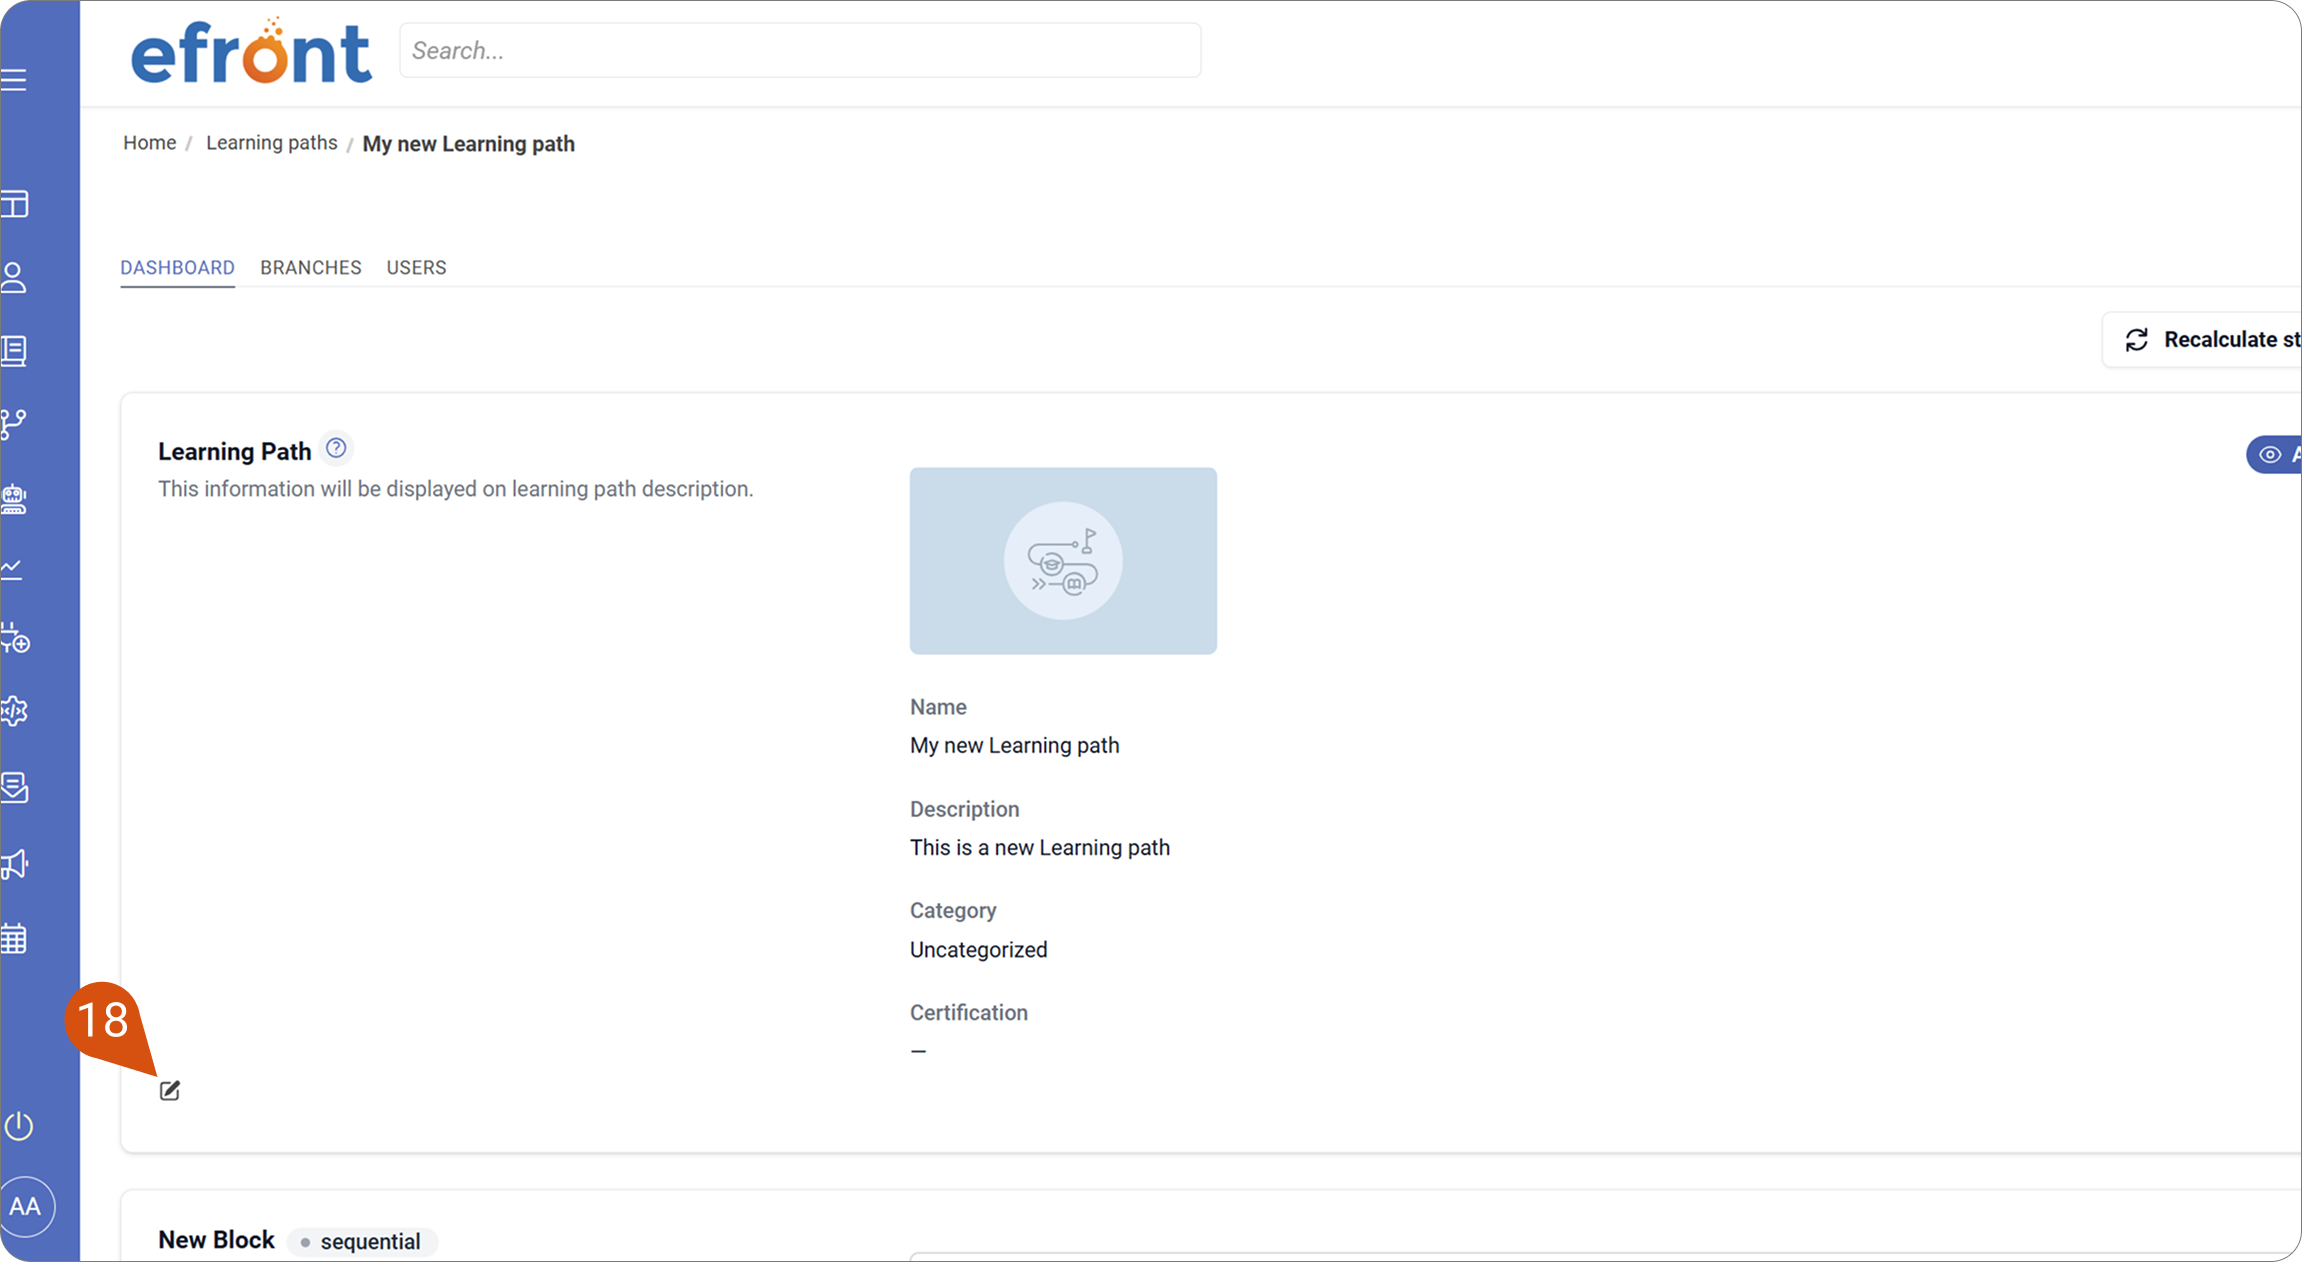Click the Search input field

tap(800, 50)
